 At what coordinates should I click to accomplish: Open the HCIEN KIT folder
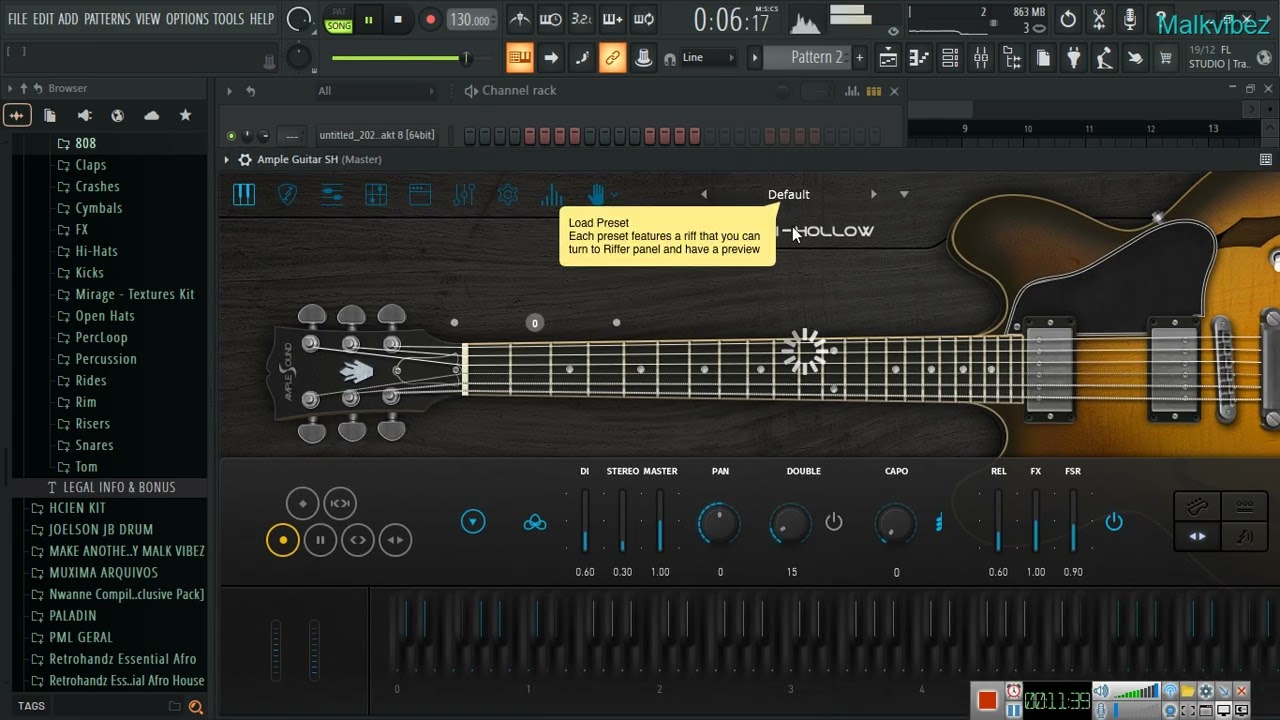pos(77,508)
